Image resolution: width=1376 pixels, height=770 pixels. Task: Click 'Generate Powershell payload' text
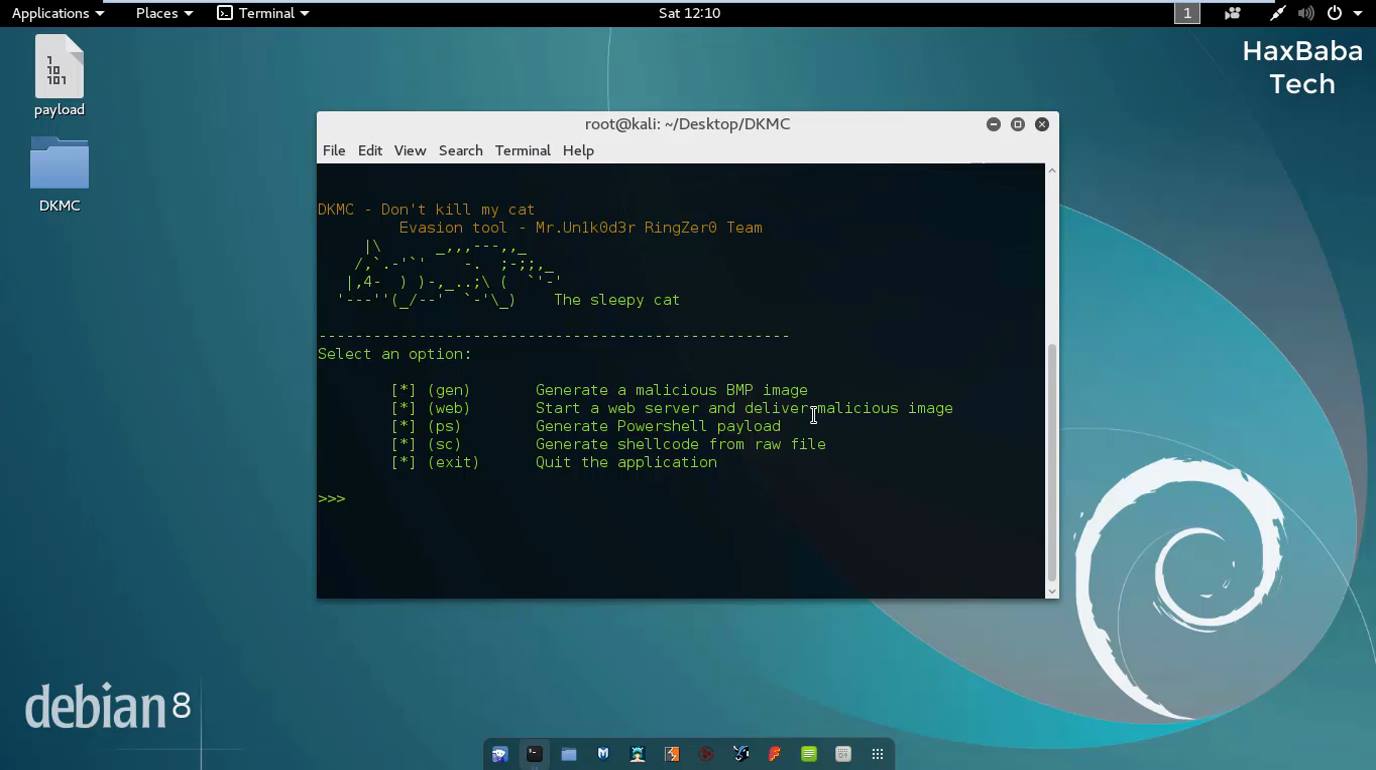[658, 426]
